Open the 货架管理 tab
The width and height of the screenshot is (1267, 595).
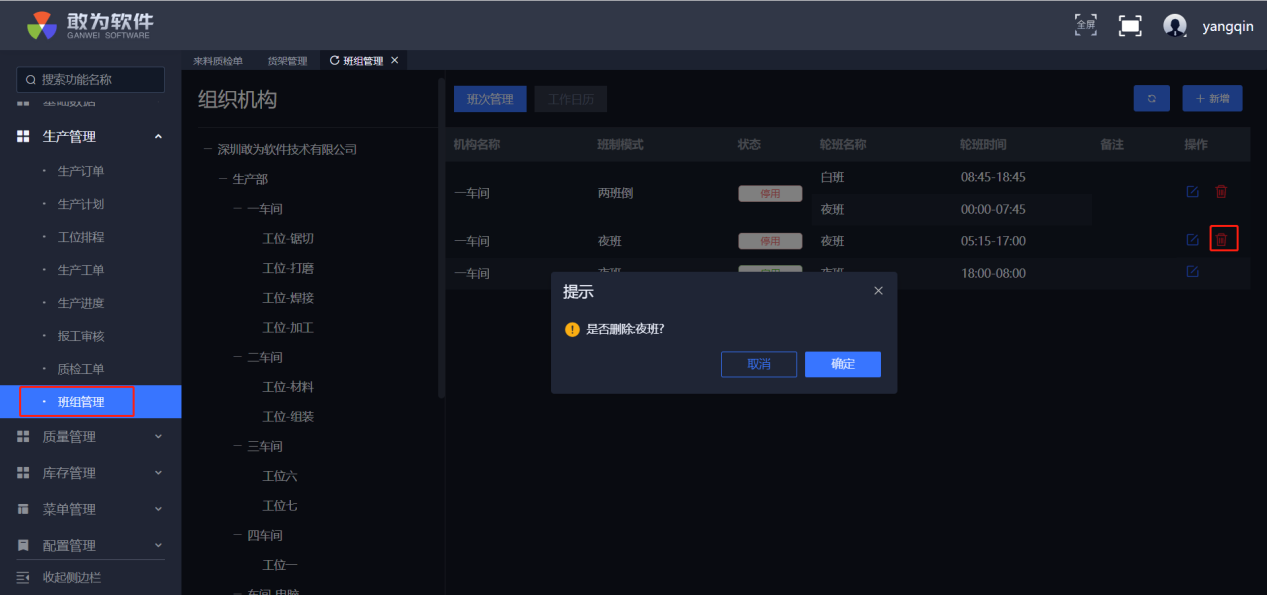coord(287,61)
